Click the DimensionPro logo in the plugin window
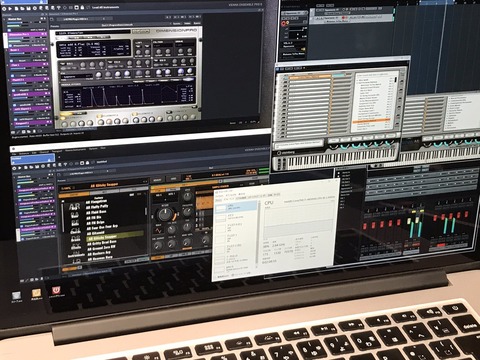 176,31
